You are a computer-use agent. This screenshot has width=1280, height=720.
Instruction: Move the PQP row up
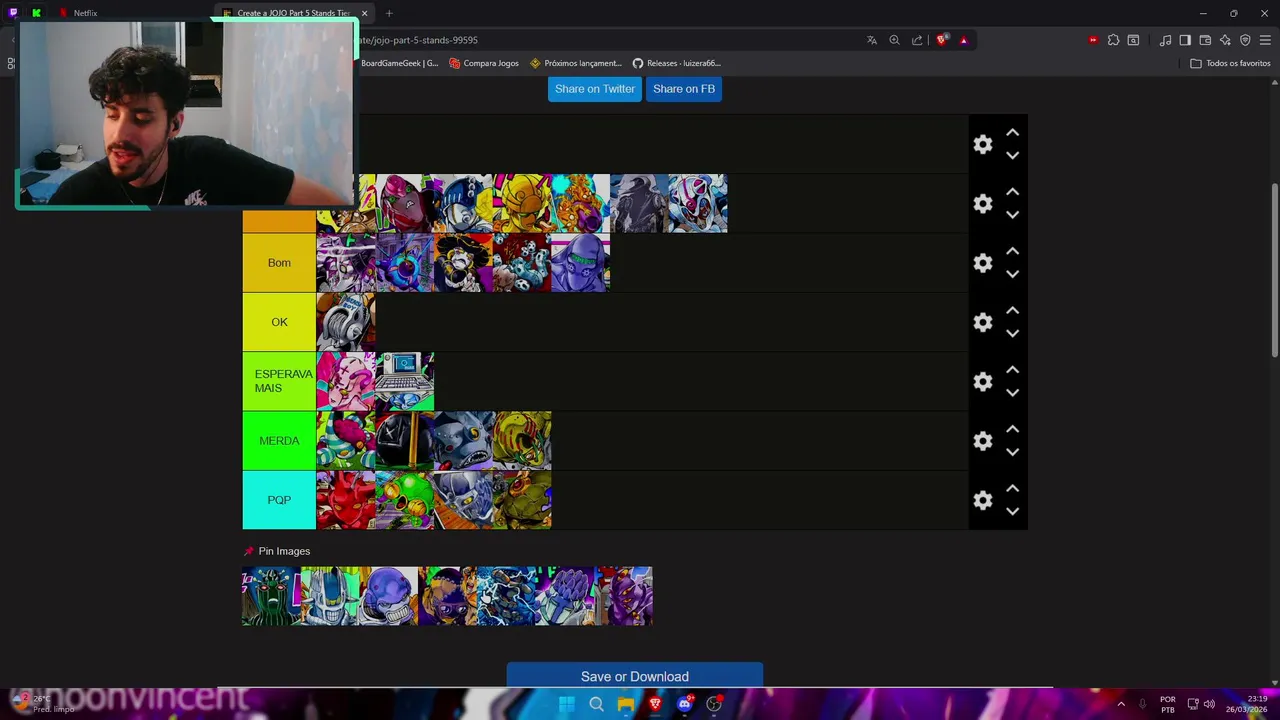1012,488
